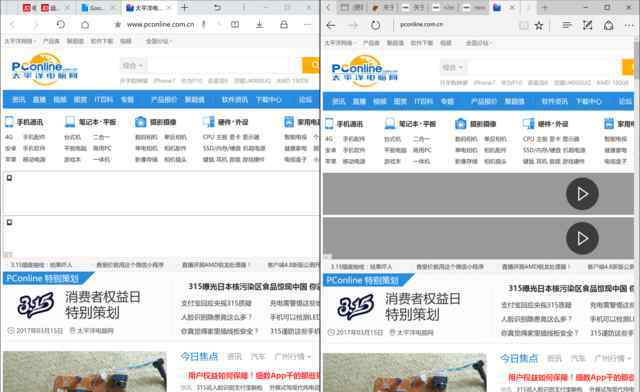This screenshot has height=392, width=640.
Task: Expand the 全国分站 dropdown in the Edge page
Action: click(x=478, y=42)
